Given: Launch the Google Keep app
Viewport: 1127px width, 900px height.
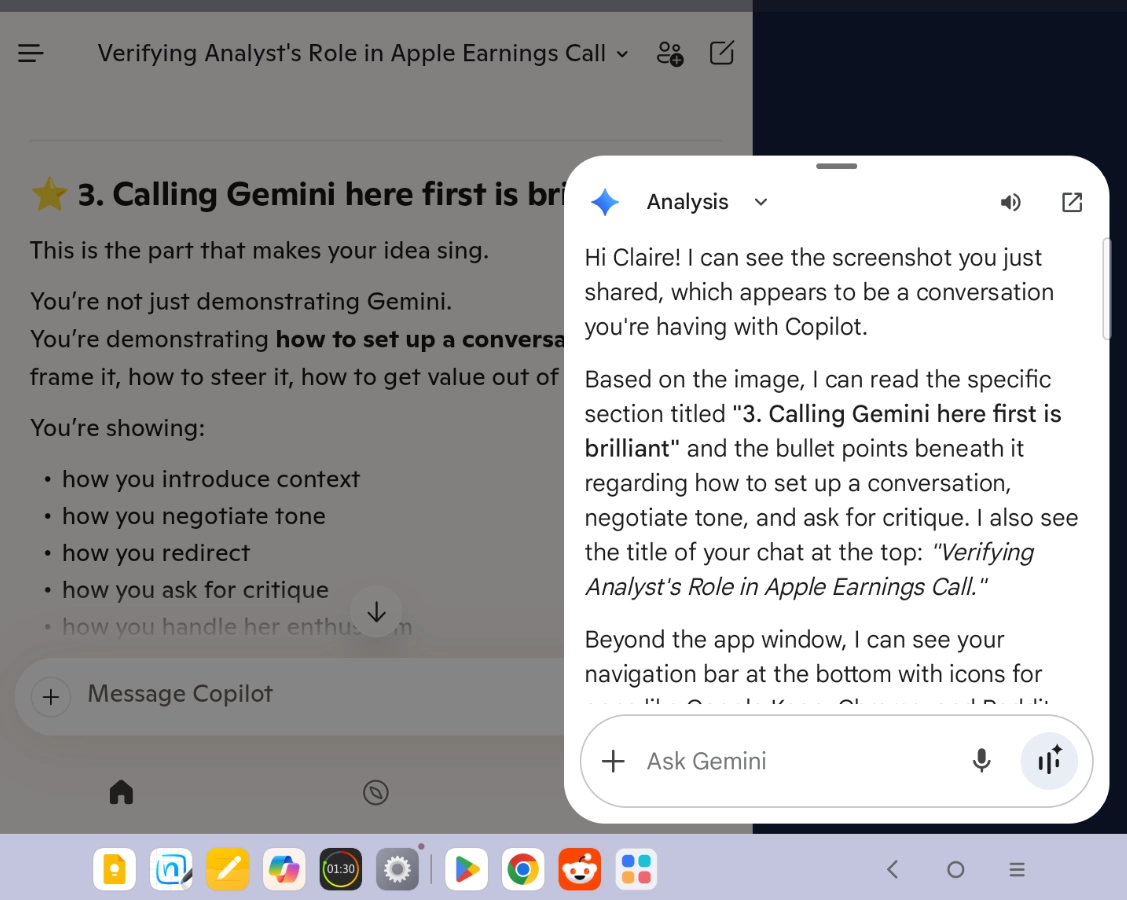Looking at the screenshot, I should (x=114, y=869).
